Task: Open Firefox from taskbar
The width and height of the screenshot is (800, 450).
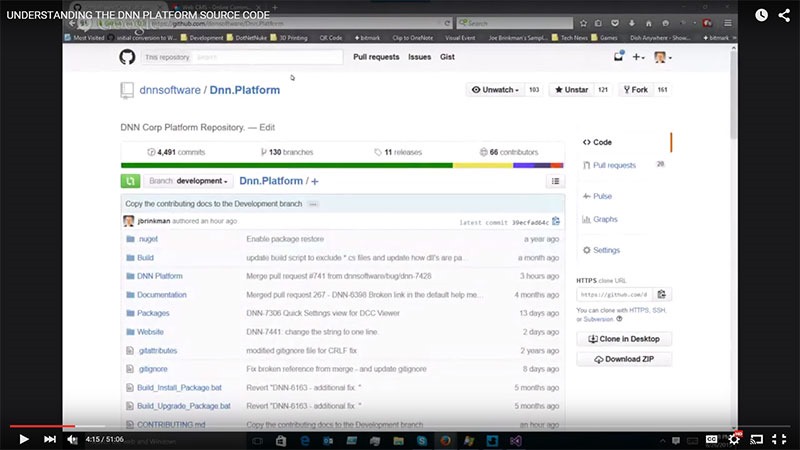Action: 445,441
